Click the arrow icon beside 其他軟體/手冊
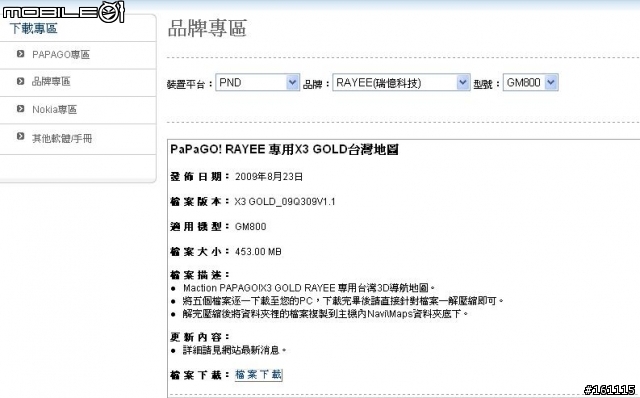Image resolution: width=640 pixels, height=398 pixels. click(x=20, y=136)
